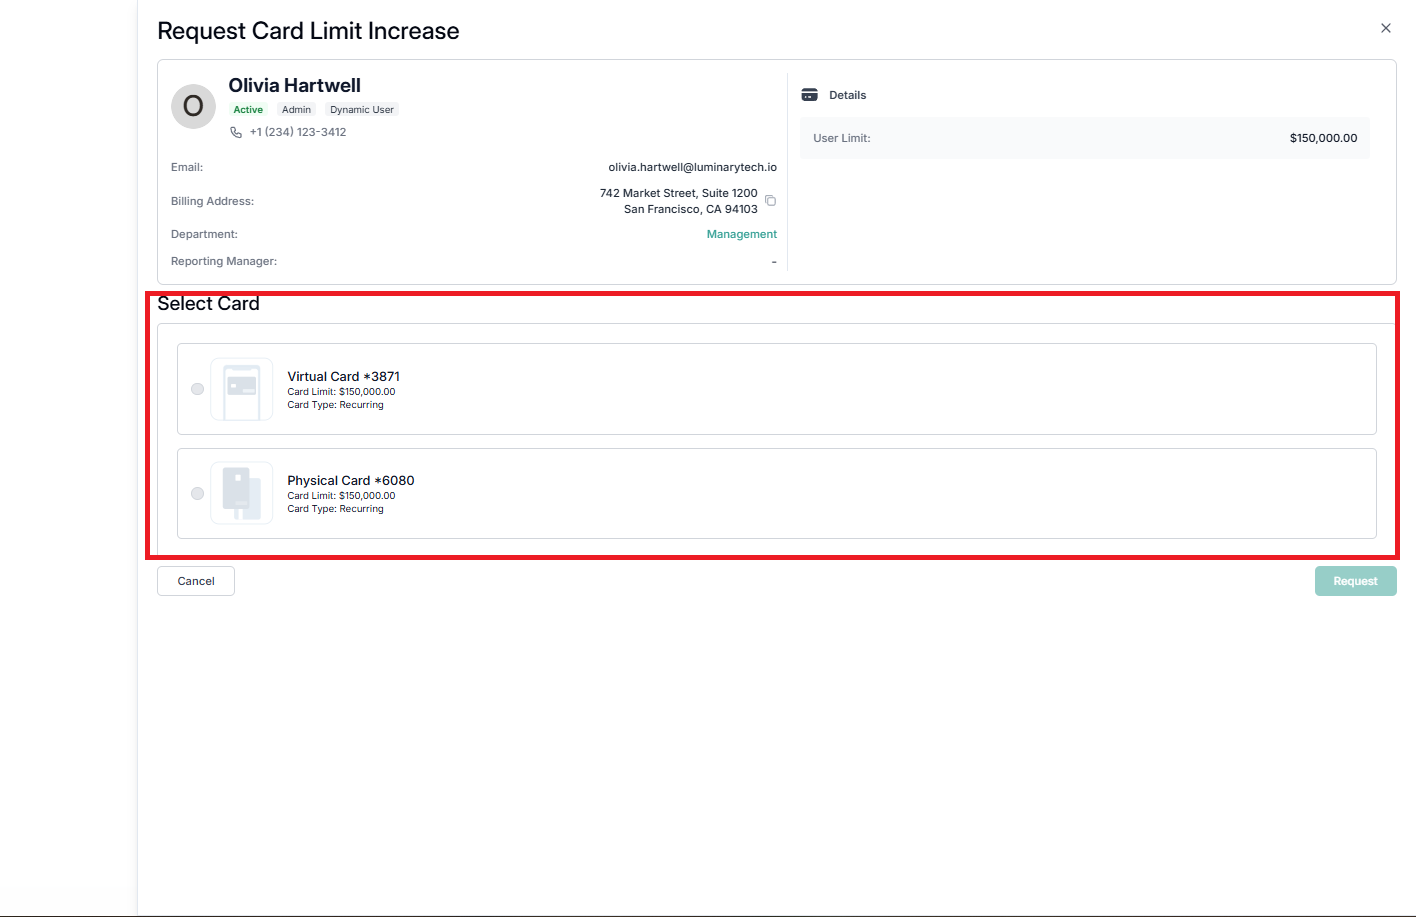Select the Physical Card *6080 radio button
1416x917 pixels.
(197, 493)
